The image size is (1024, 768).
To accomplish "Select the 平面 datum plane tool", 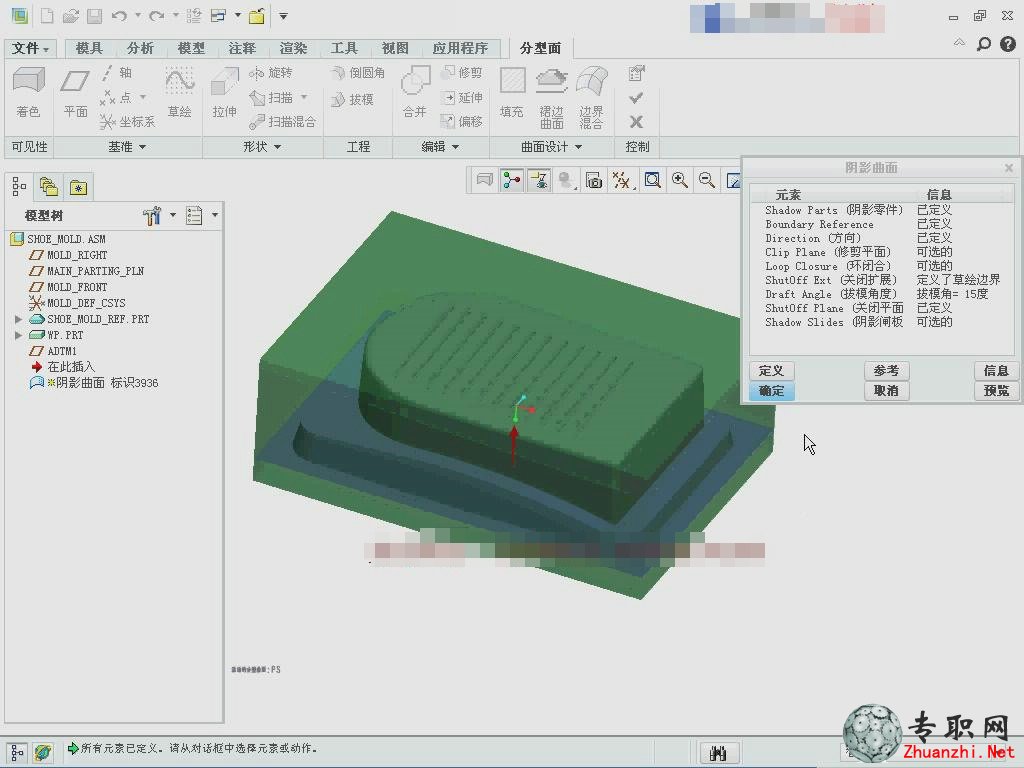I will click(75, 92).
